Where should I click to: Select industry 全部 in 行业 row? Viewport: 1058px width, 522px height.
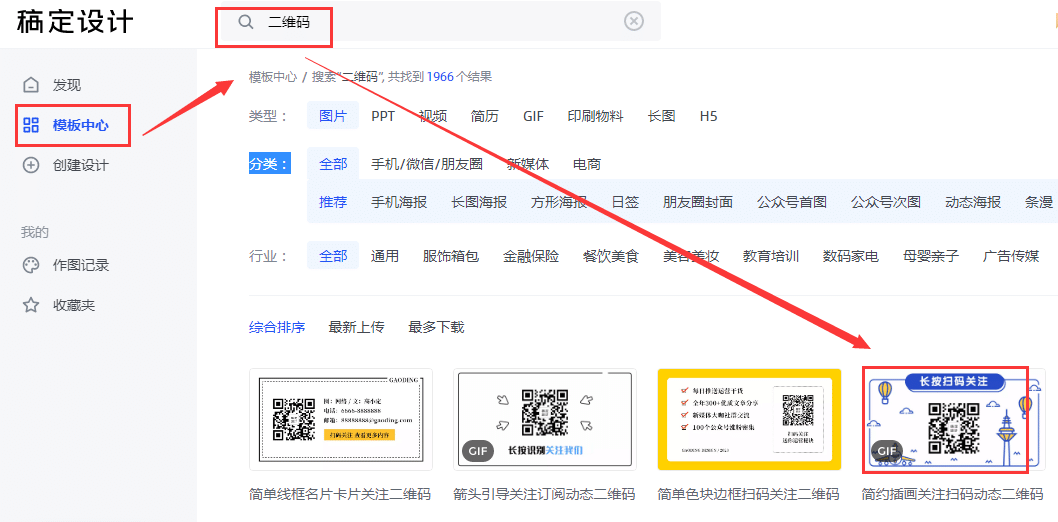[x=333, y=256]
